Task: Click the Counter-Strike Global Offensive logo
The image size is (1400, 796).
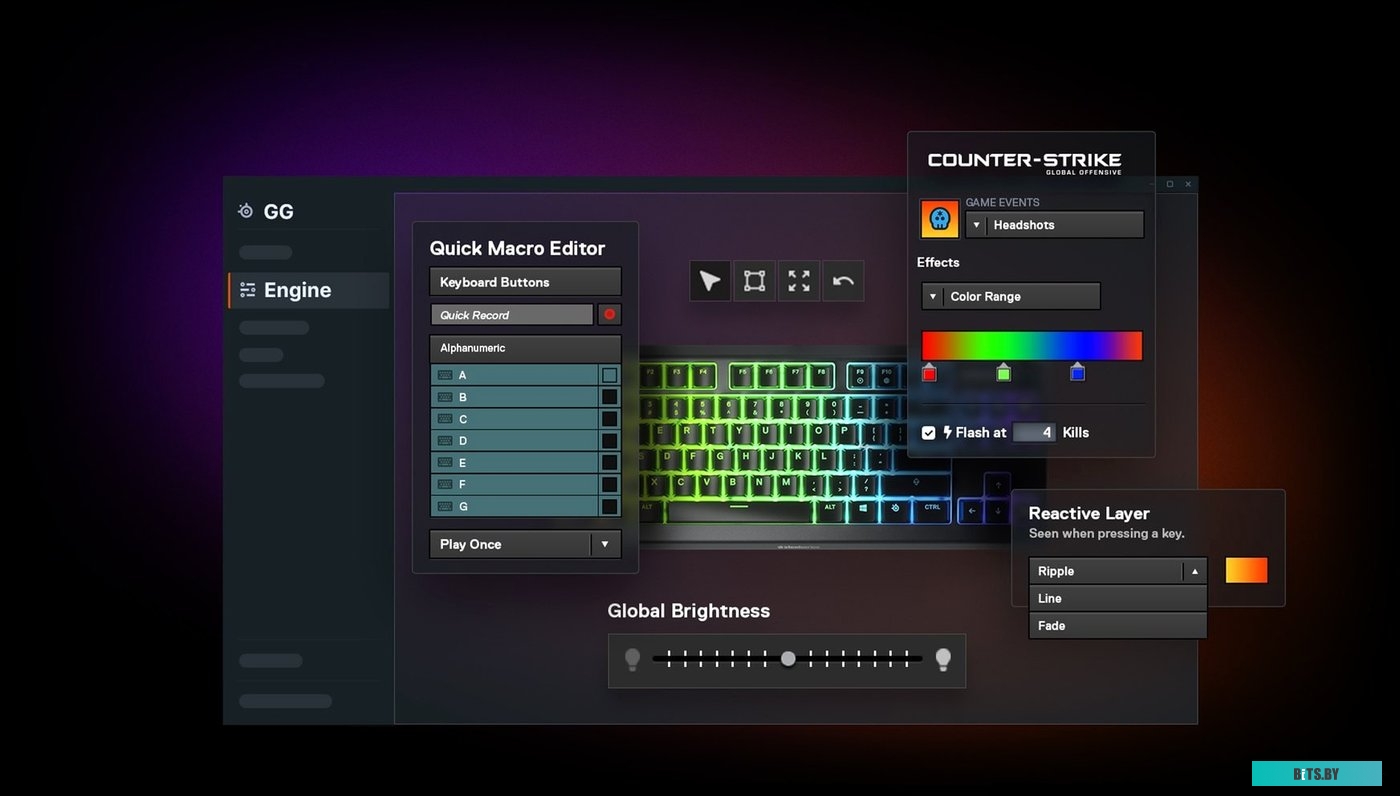Action: tap(1024, 162)
